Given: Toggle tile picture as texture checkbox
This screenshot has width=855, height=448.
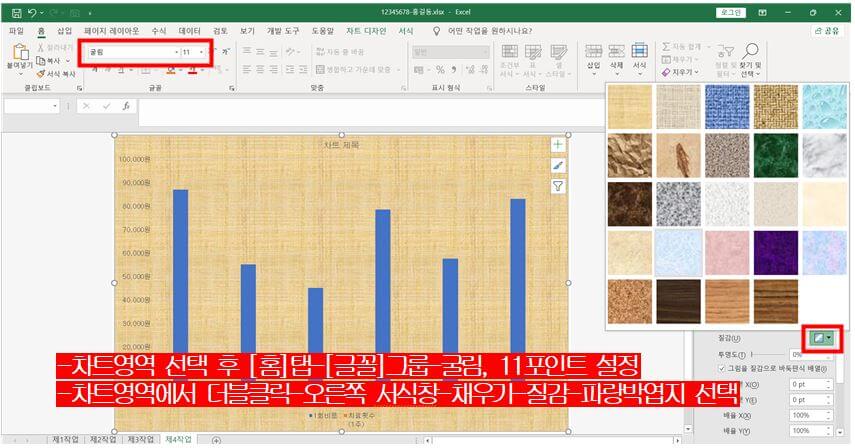Looking at the screenshot, I should (x=722, y=369).
